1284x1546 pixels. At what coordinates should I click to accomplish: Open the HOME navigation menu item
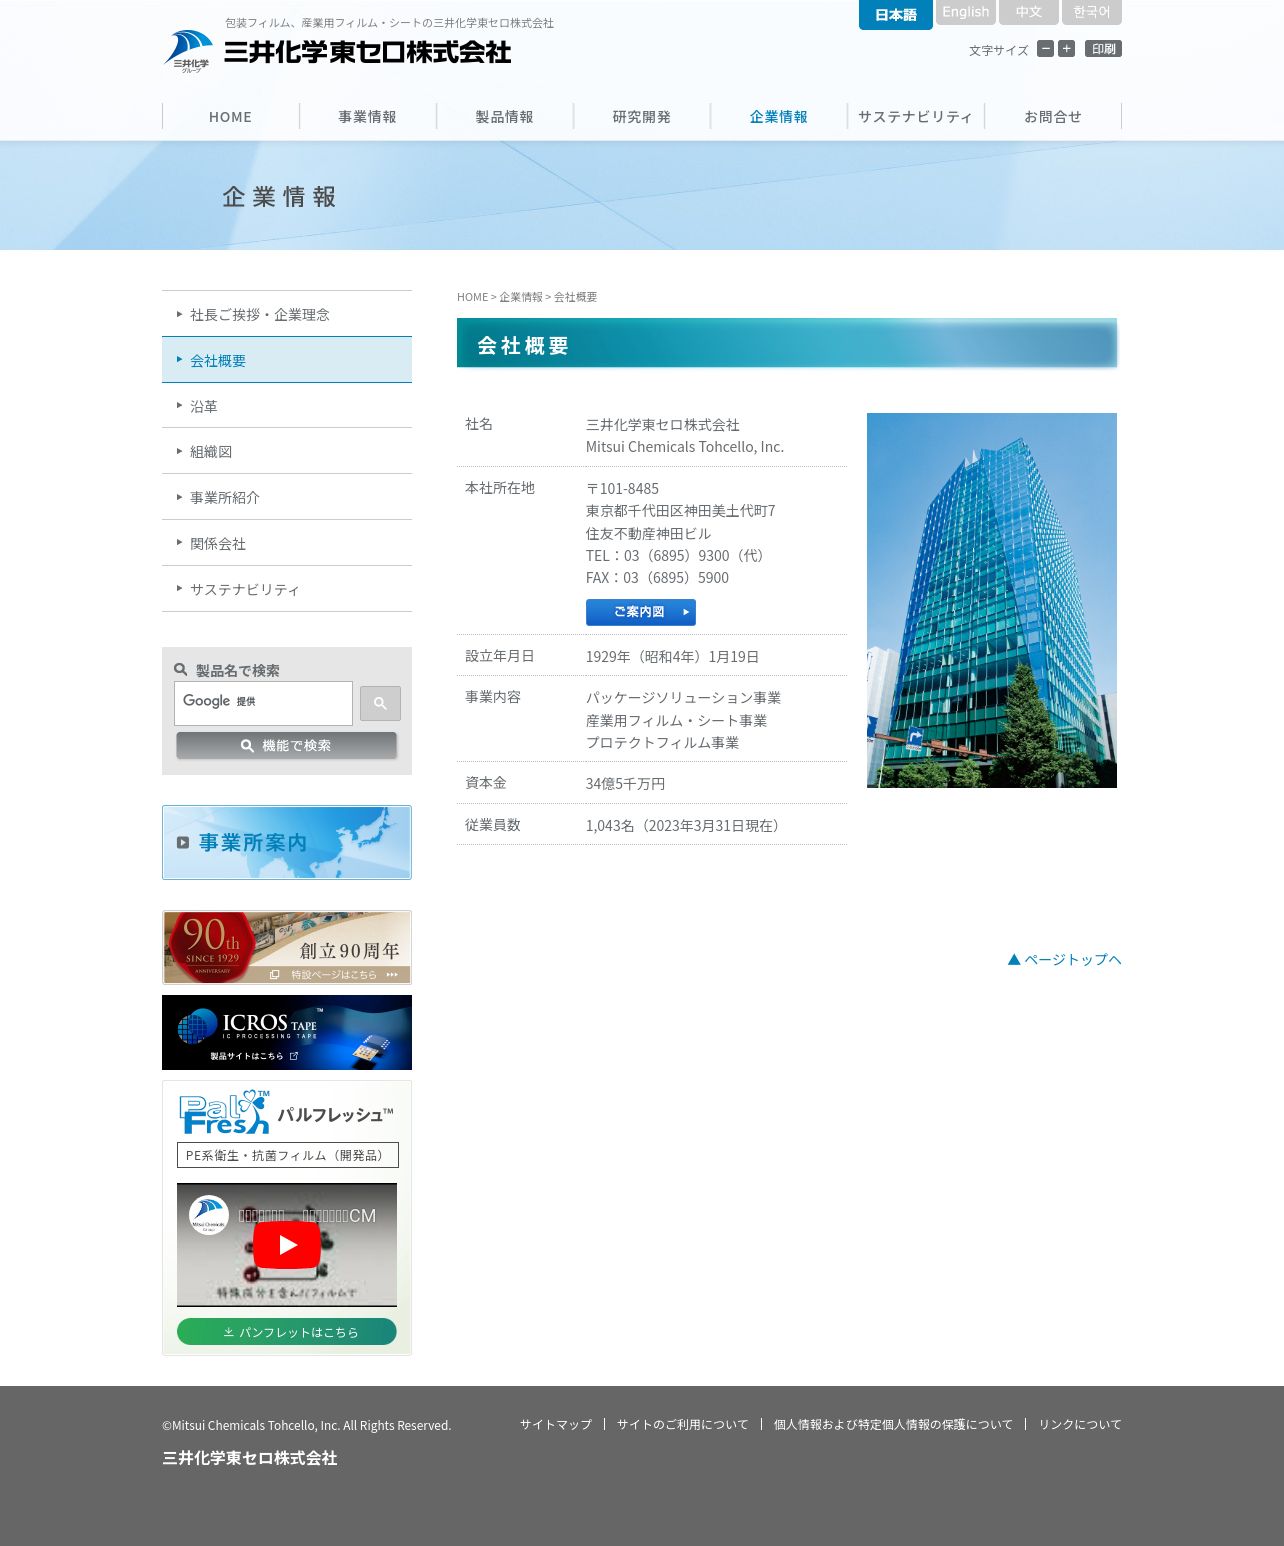(x=231, y=117)
